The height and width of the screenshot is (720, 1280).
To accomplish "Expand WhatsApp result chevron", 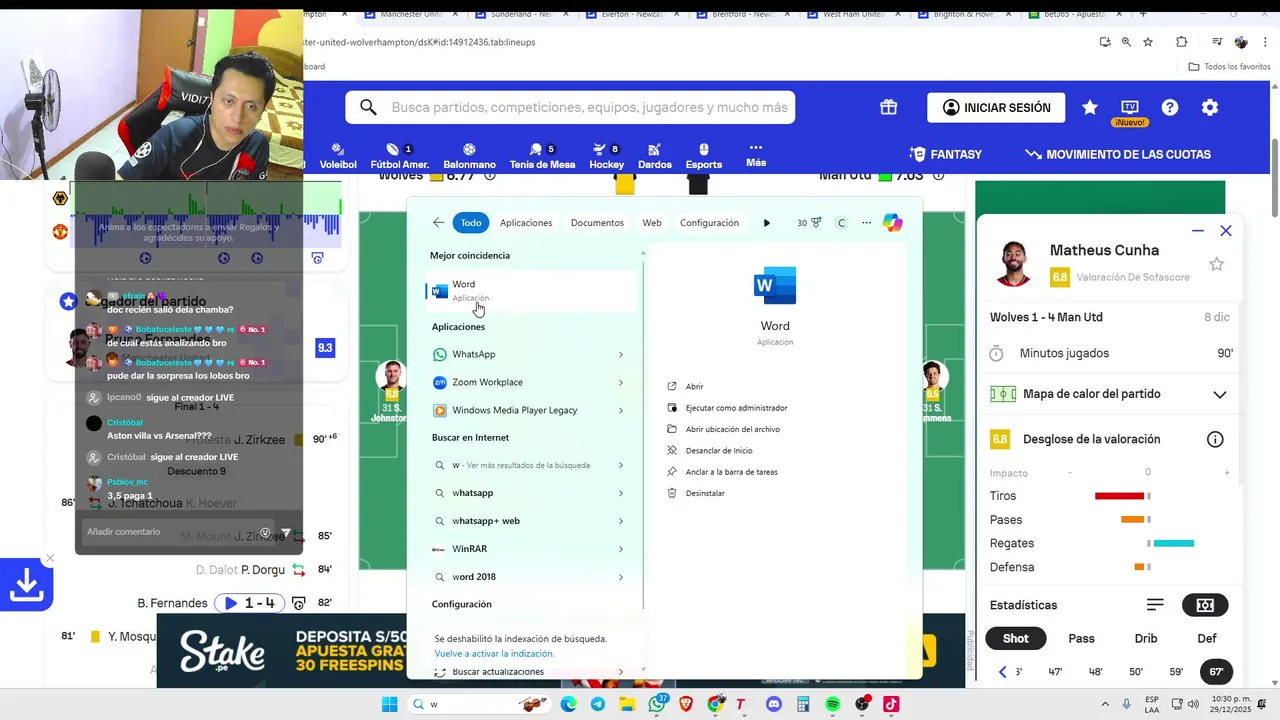I will 621,354.
